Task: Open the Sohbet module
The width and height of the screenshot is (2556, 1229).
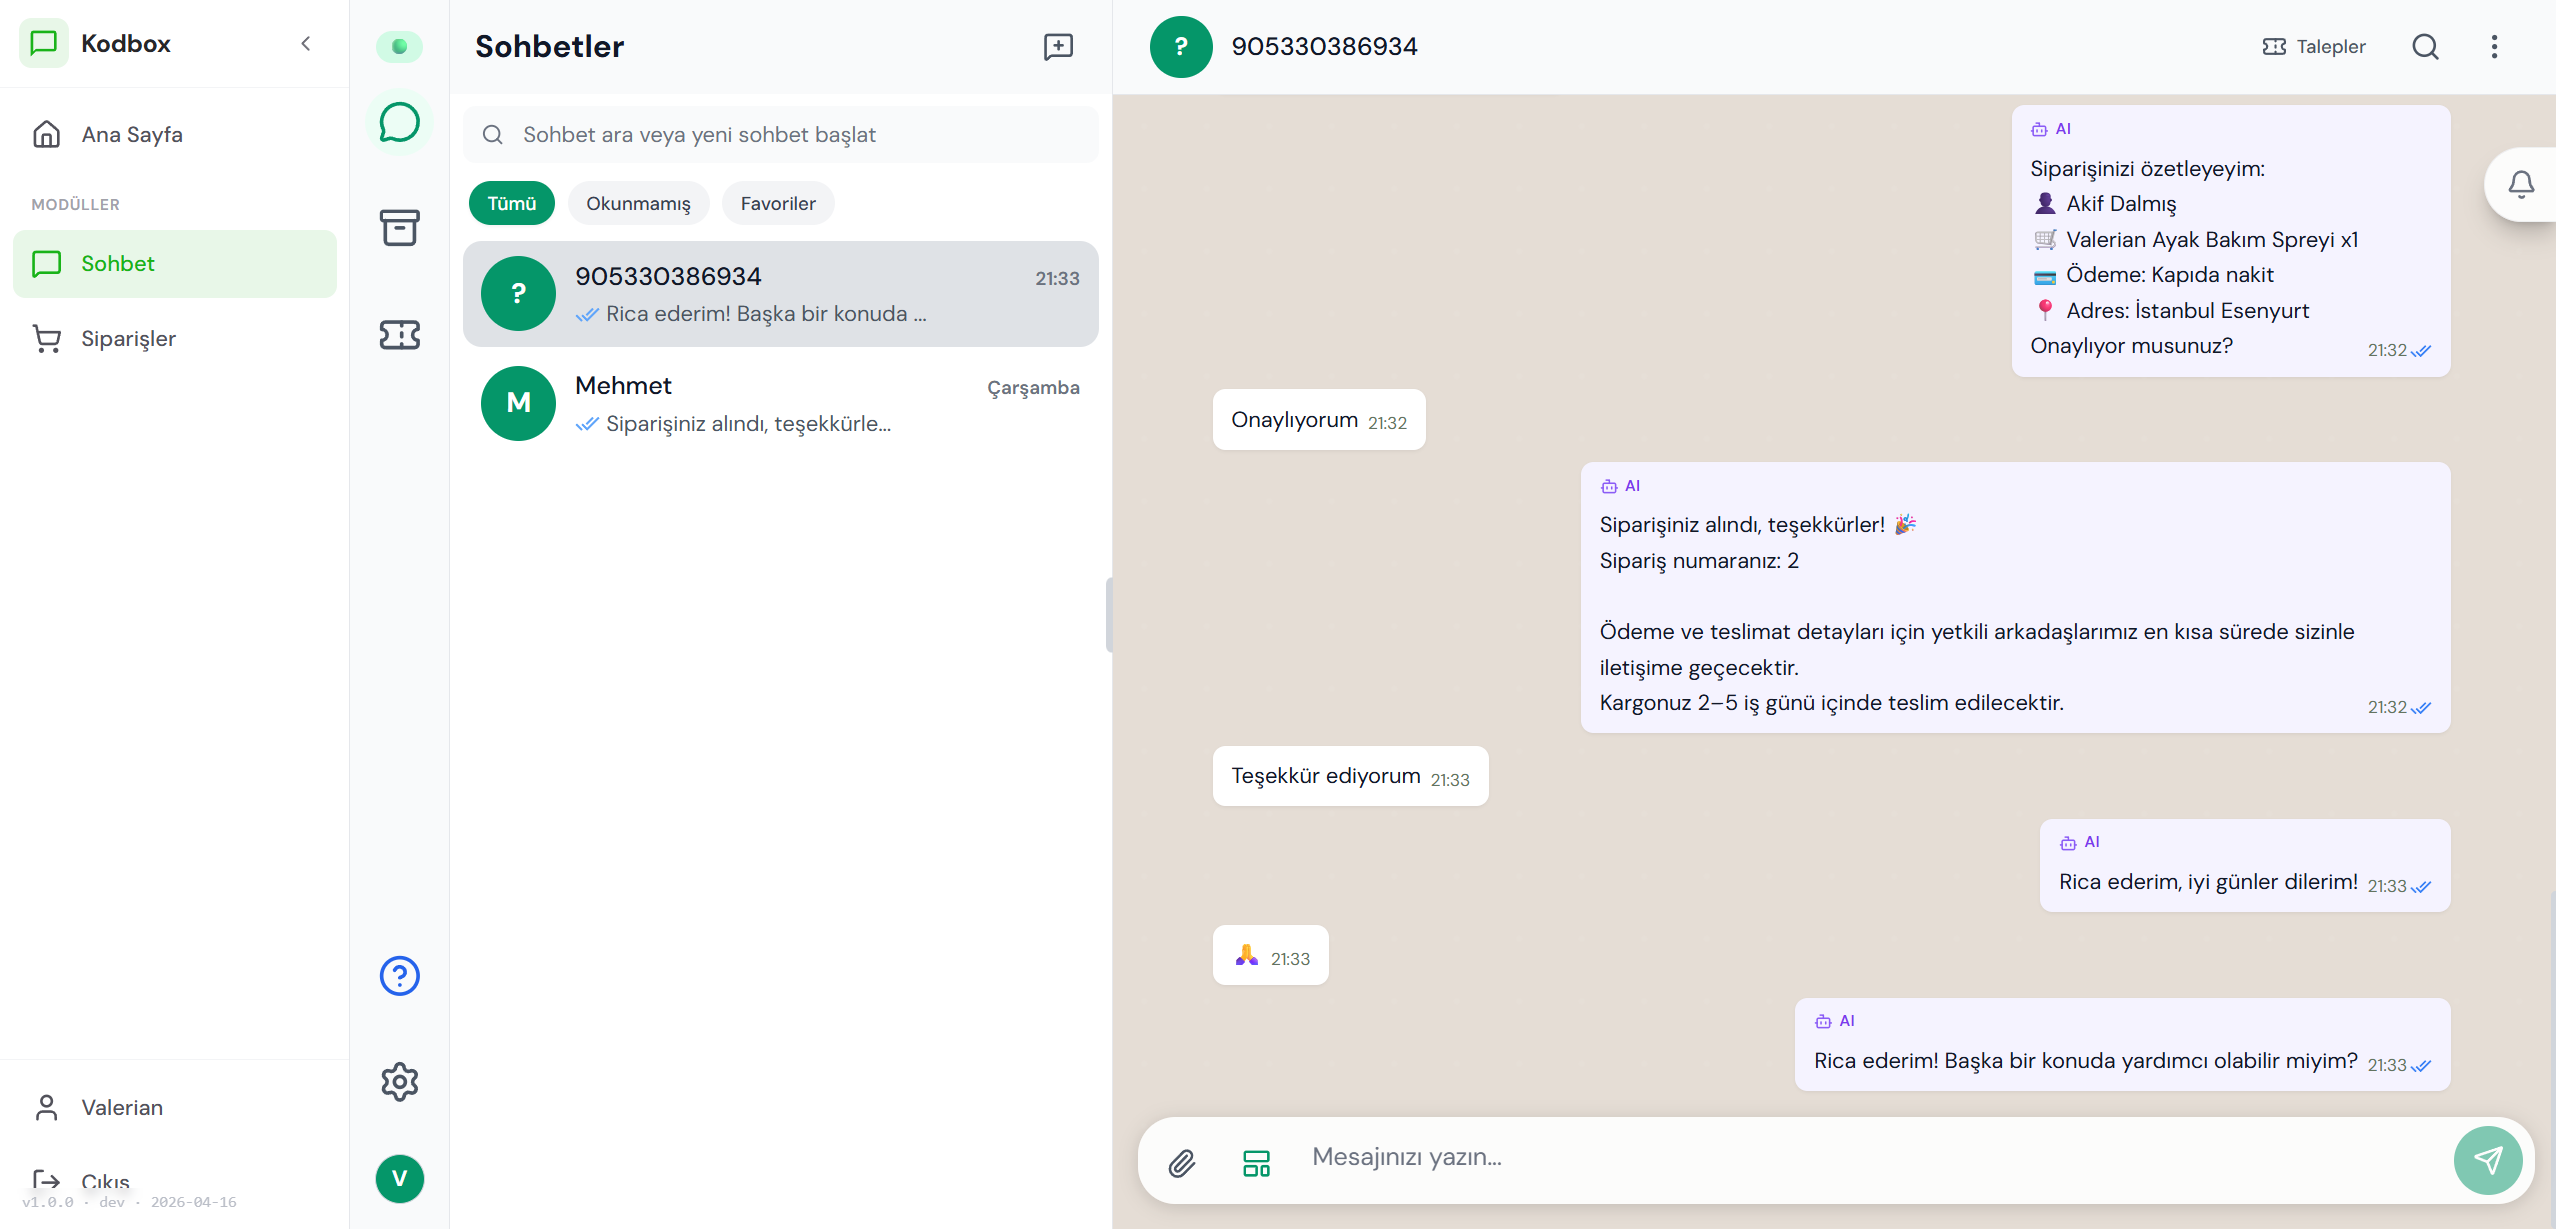Action: pos(174,263)
